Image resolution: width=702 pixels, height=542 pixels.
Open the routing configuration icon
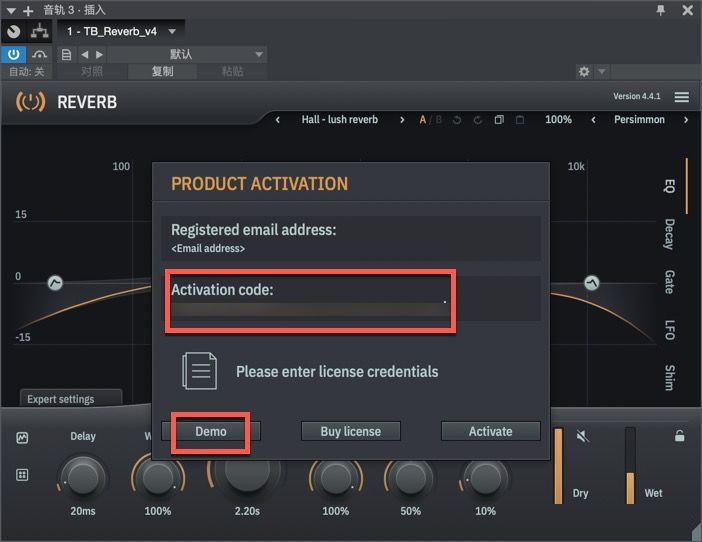[39, 31]
